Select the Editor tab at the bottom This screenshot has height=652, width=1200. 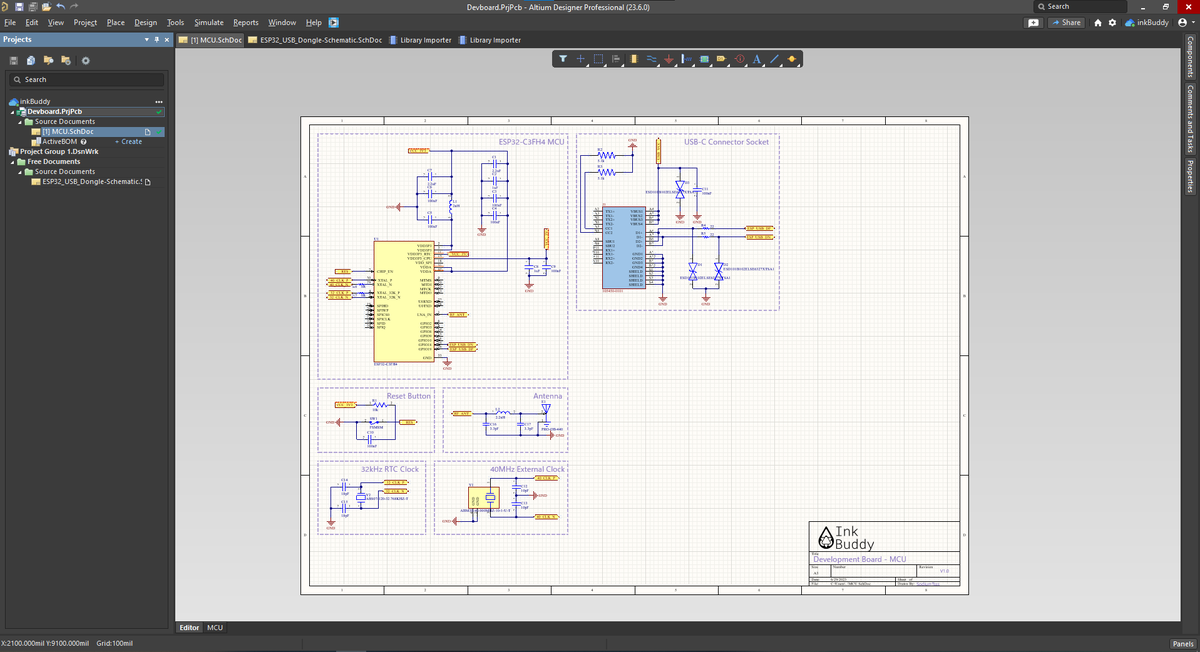click(189, 627)
